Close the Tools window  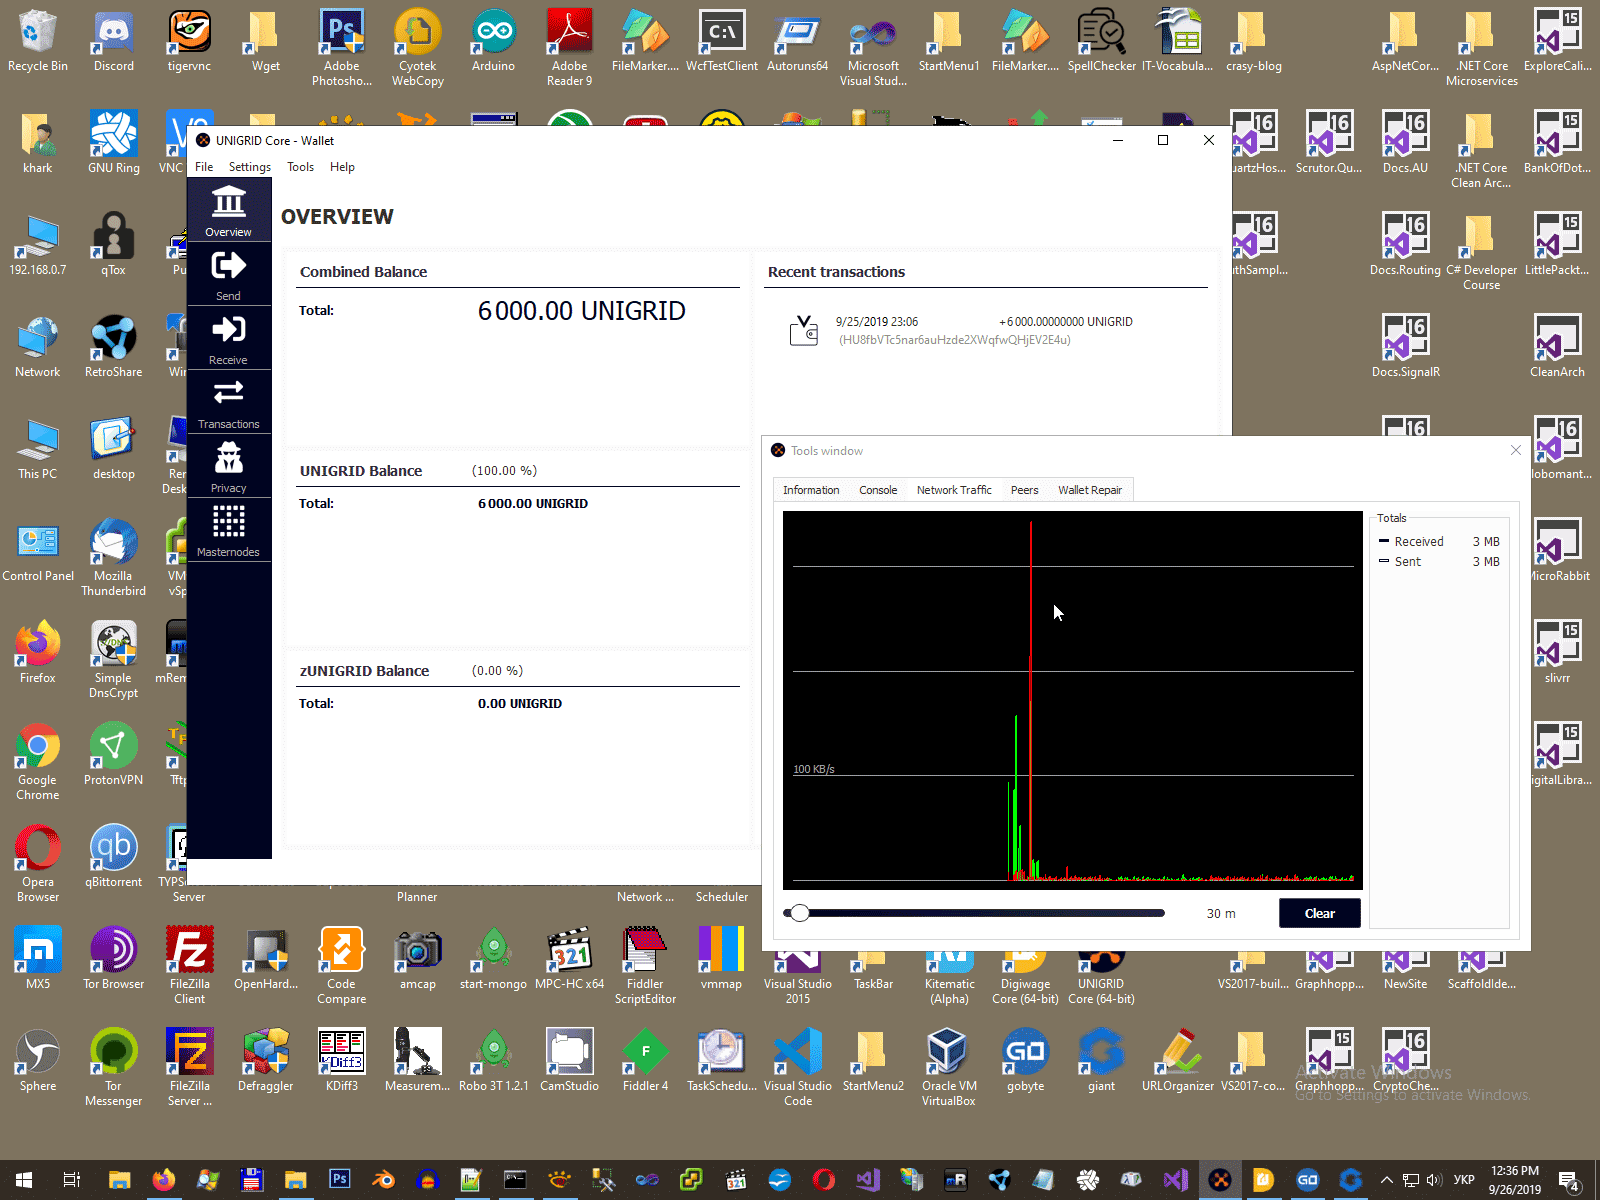[x=1516, y=450]
